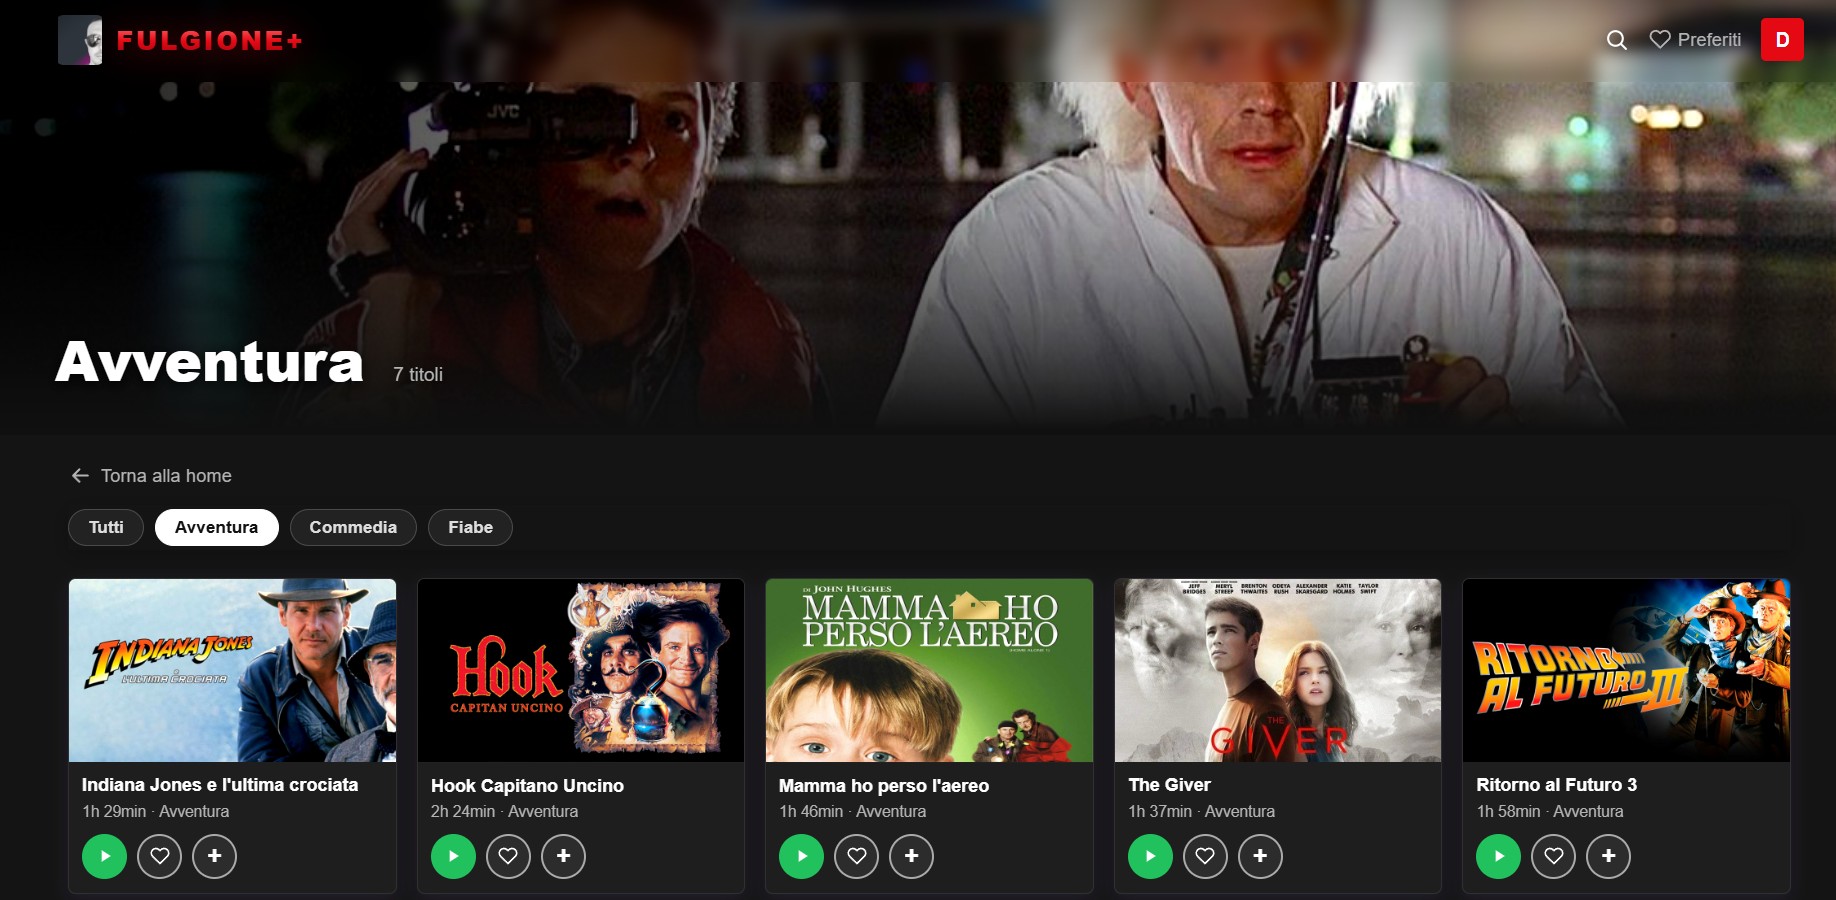The width and height of the screenshot is (1836, 900).
Task: Click the title 'Indiana Jones e l'ultima crociata'
Action: coord(220,785)
